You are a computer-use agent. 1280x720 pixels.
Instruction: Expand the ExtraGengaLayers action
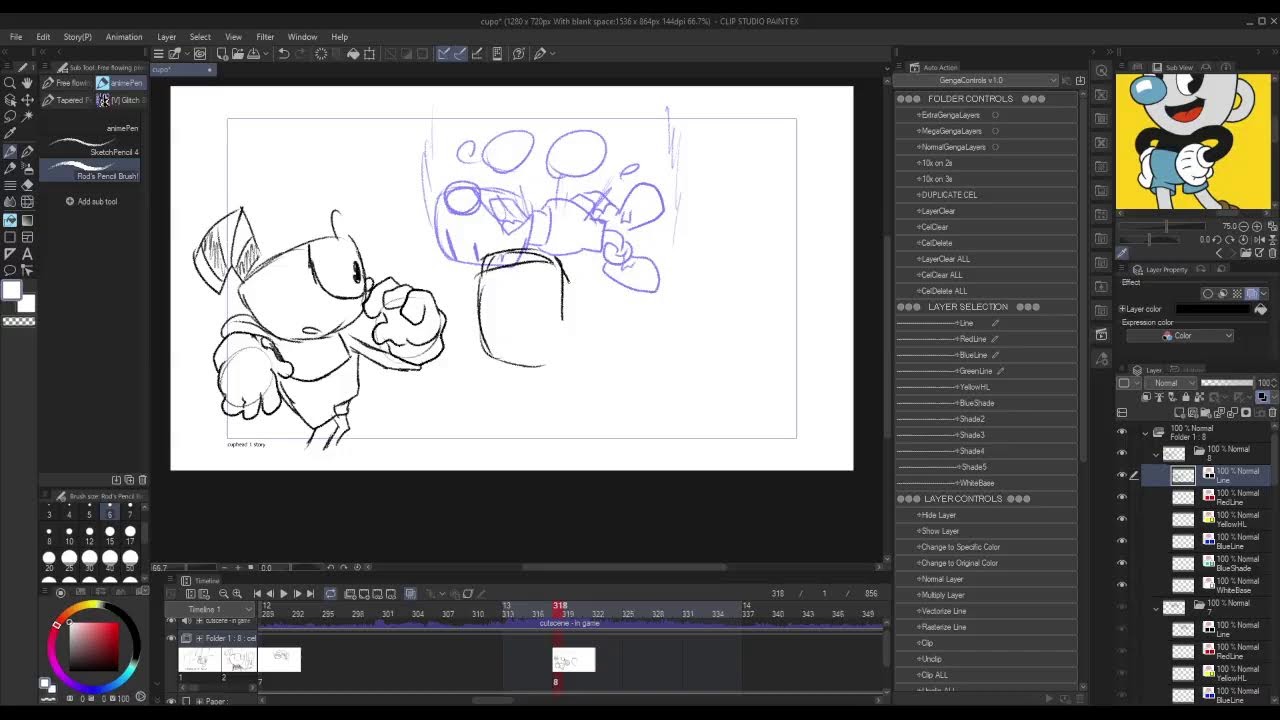919,115
